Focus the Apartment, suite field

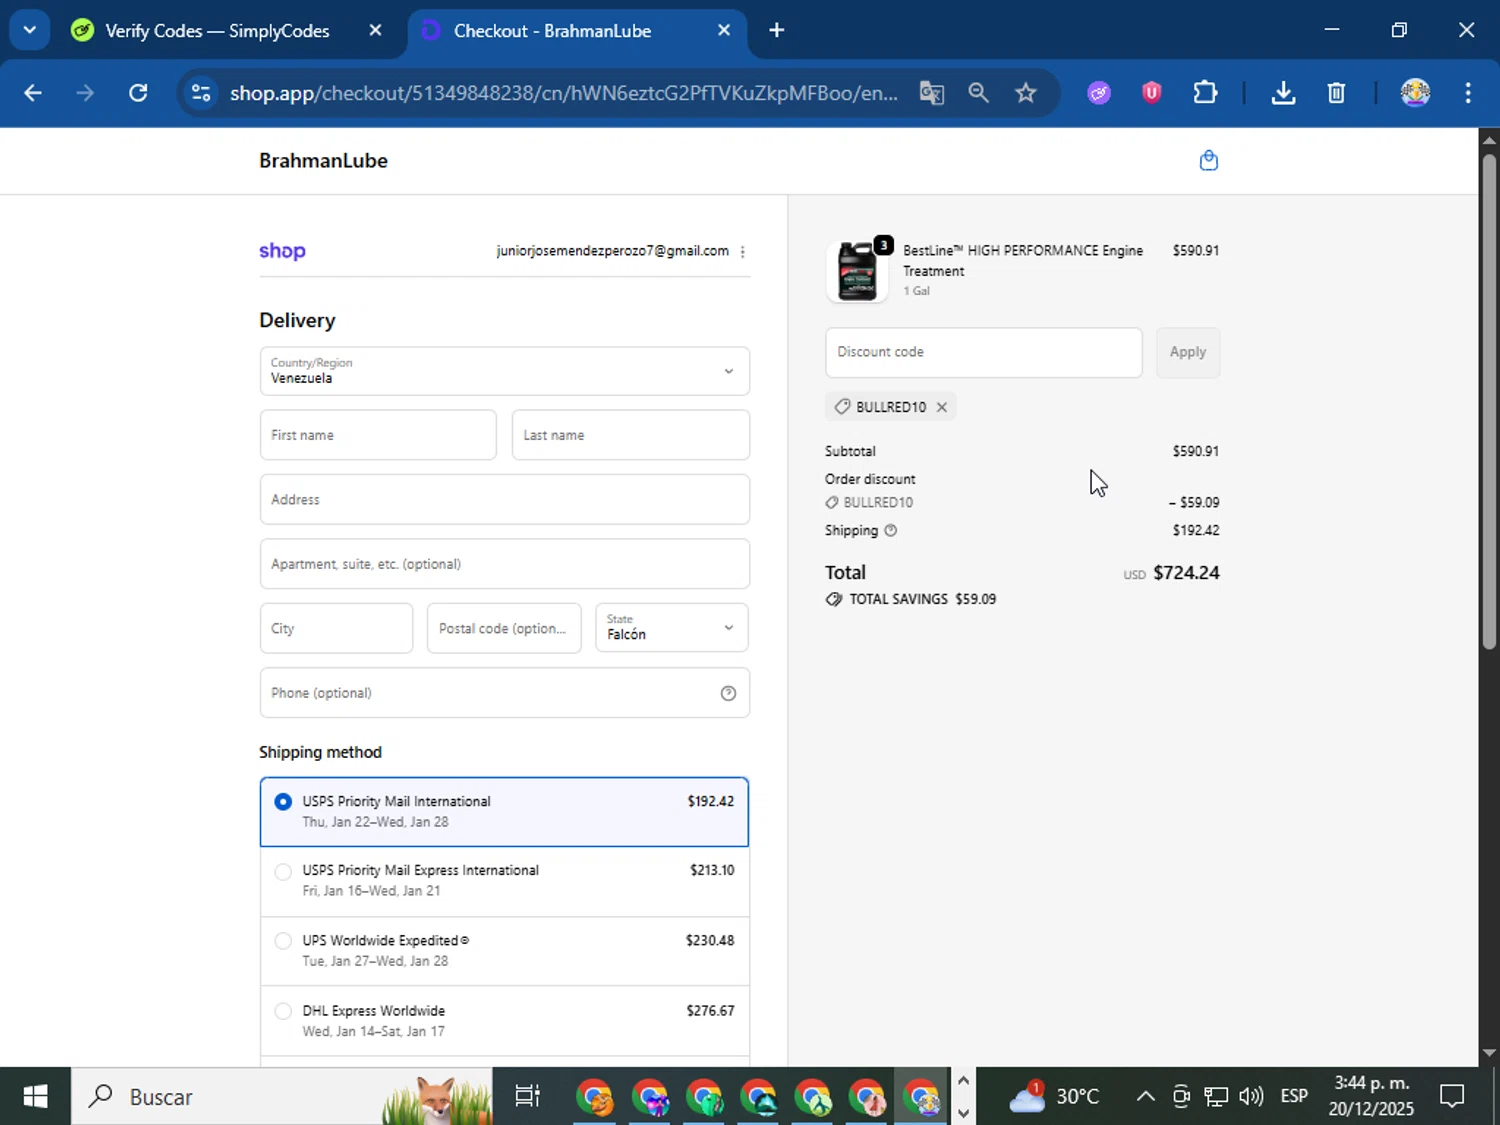click(504, 564)
